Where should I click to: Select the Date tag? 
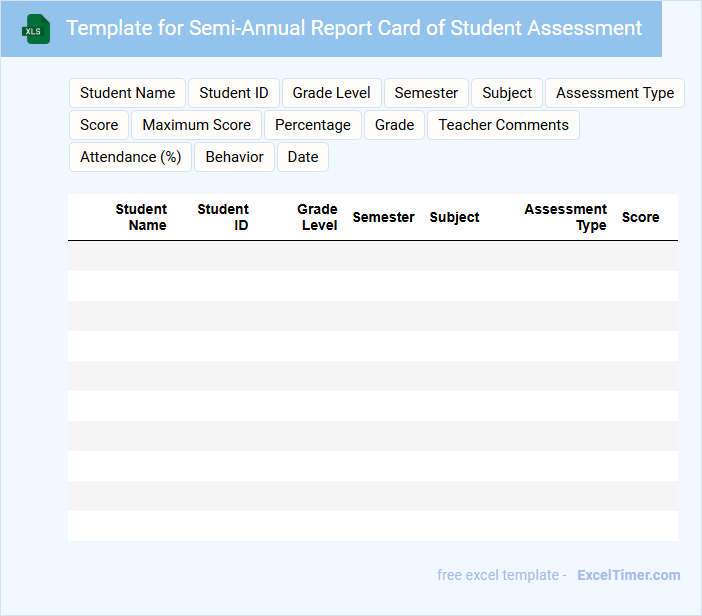click(x=303, y=157)
